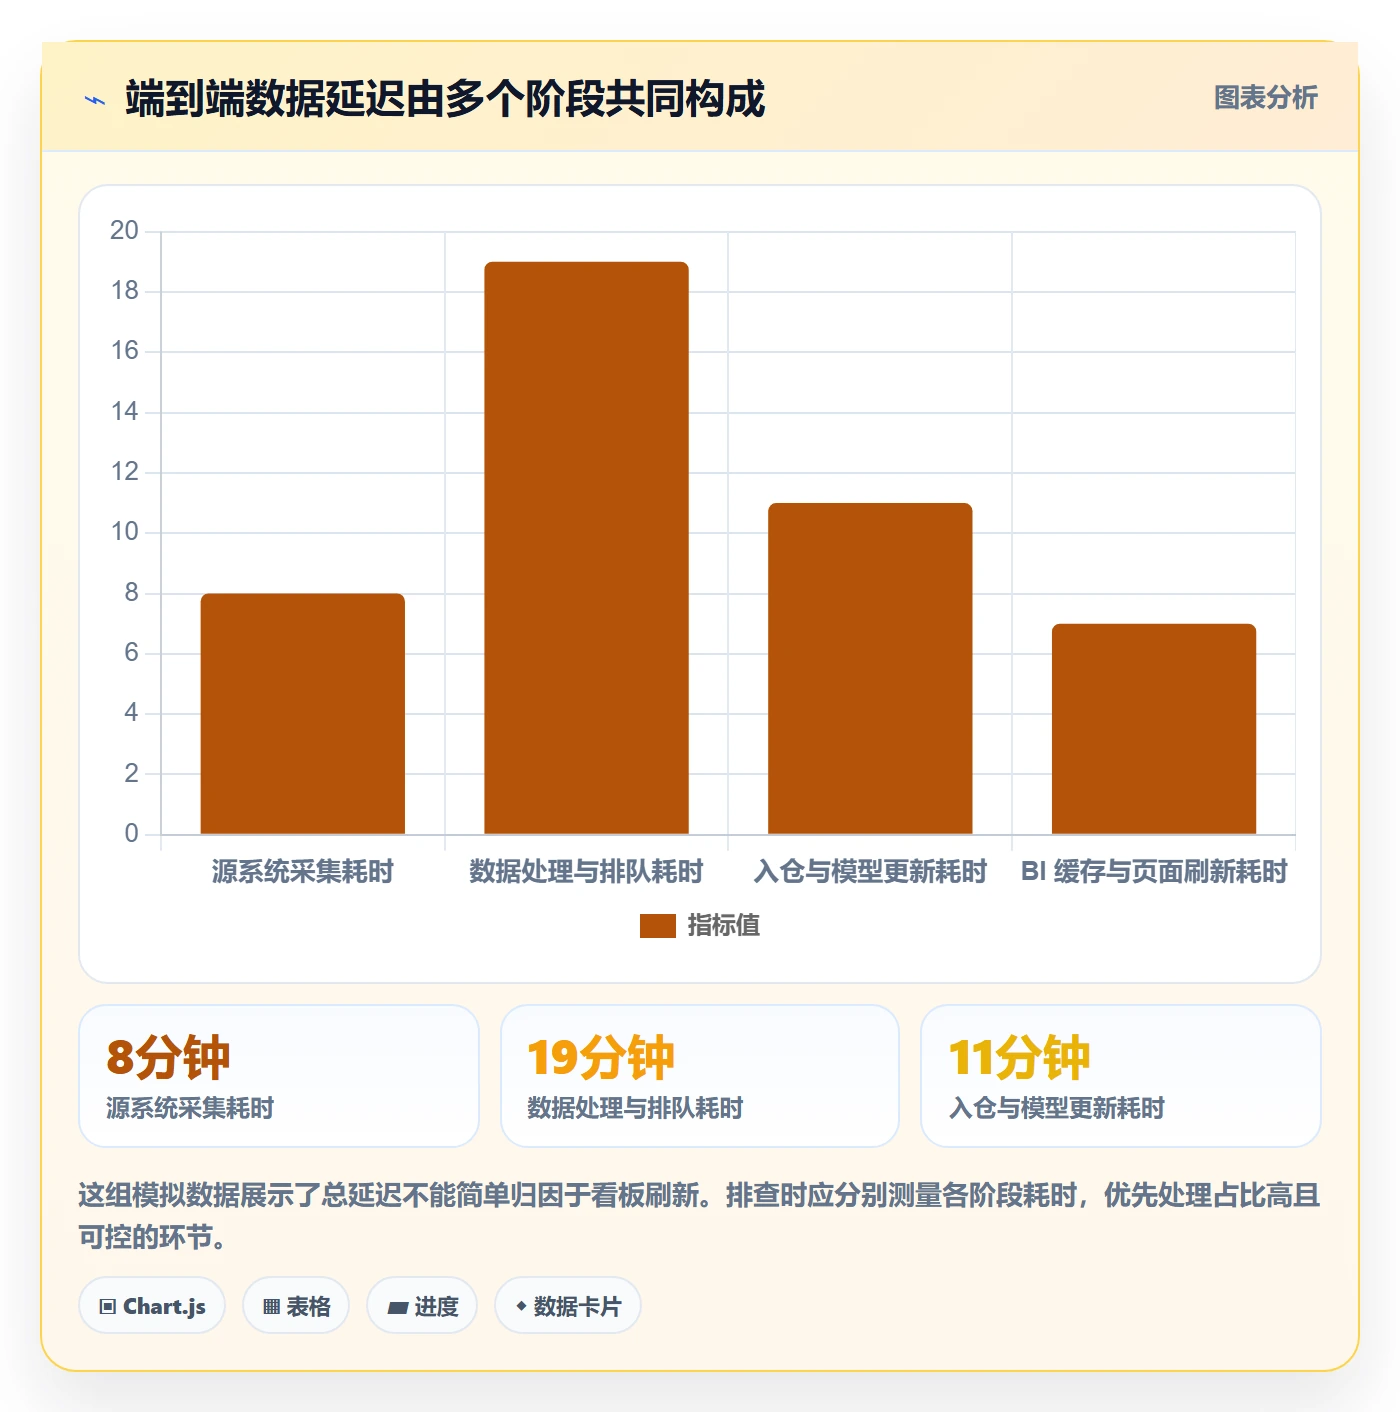Click x-axis label 数据处理与排队耗时
The image size is (1400, 1412).
tap(587, 872)
